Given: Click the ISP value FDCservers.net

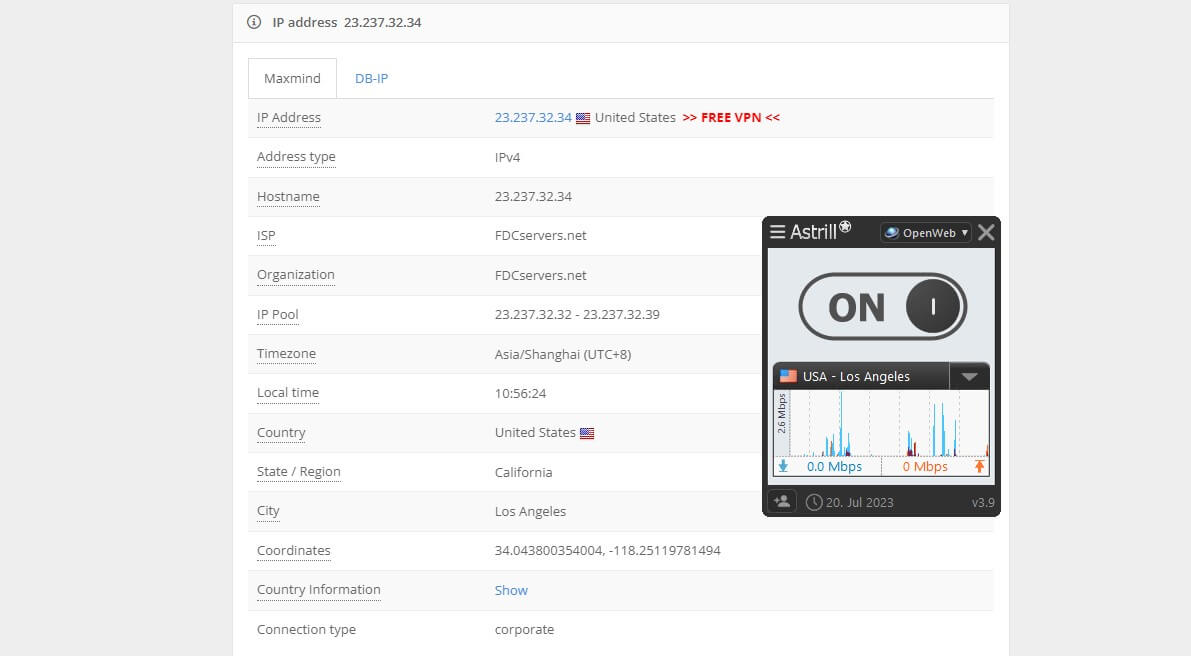Looking at the screenshot, I should (540, 235).
